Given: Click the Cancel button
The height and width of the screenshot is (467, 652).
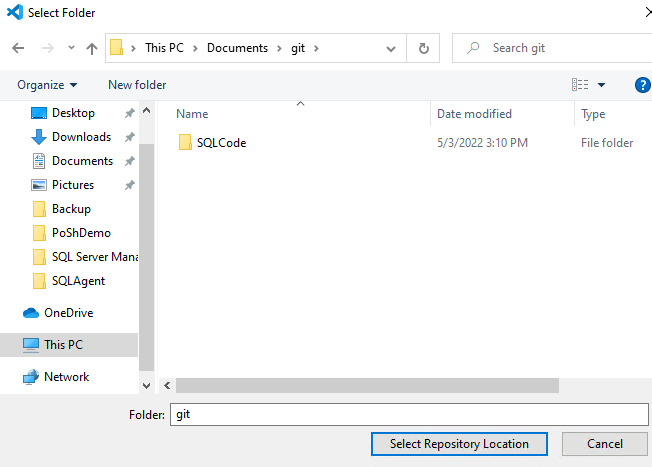Looking at the screenshot, I should 605,444.
